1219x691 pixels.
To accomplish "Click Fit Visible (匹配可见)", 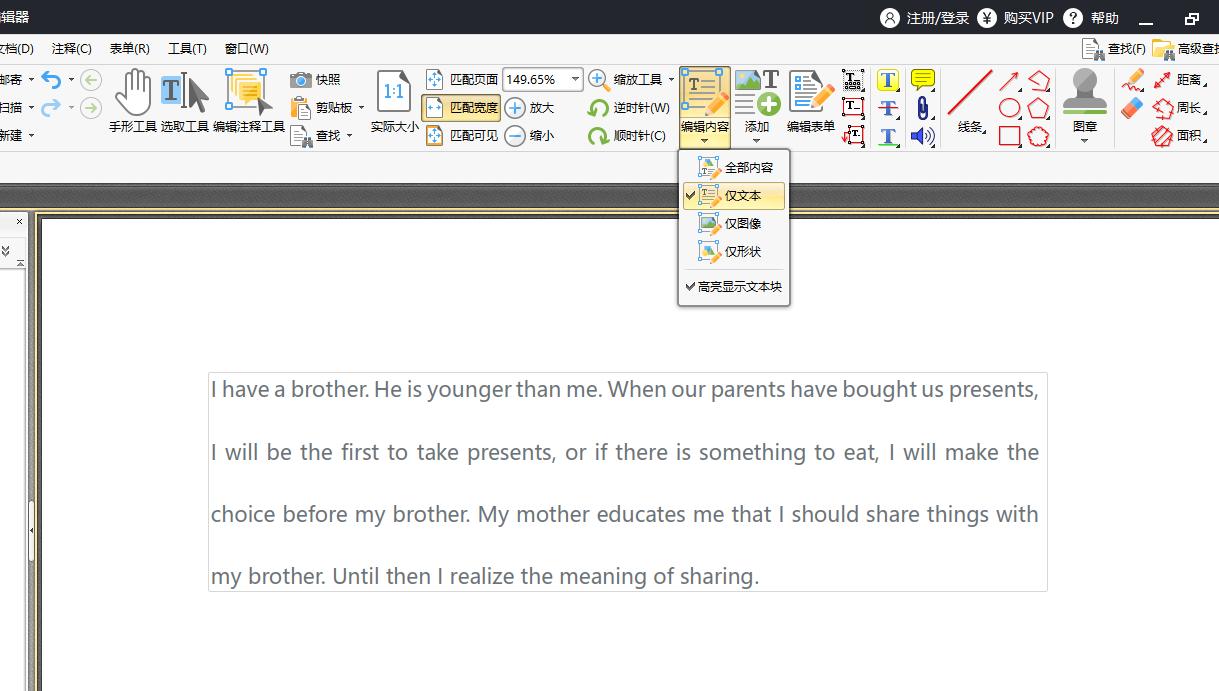I will (x=462, y=136).
